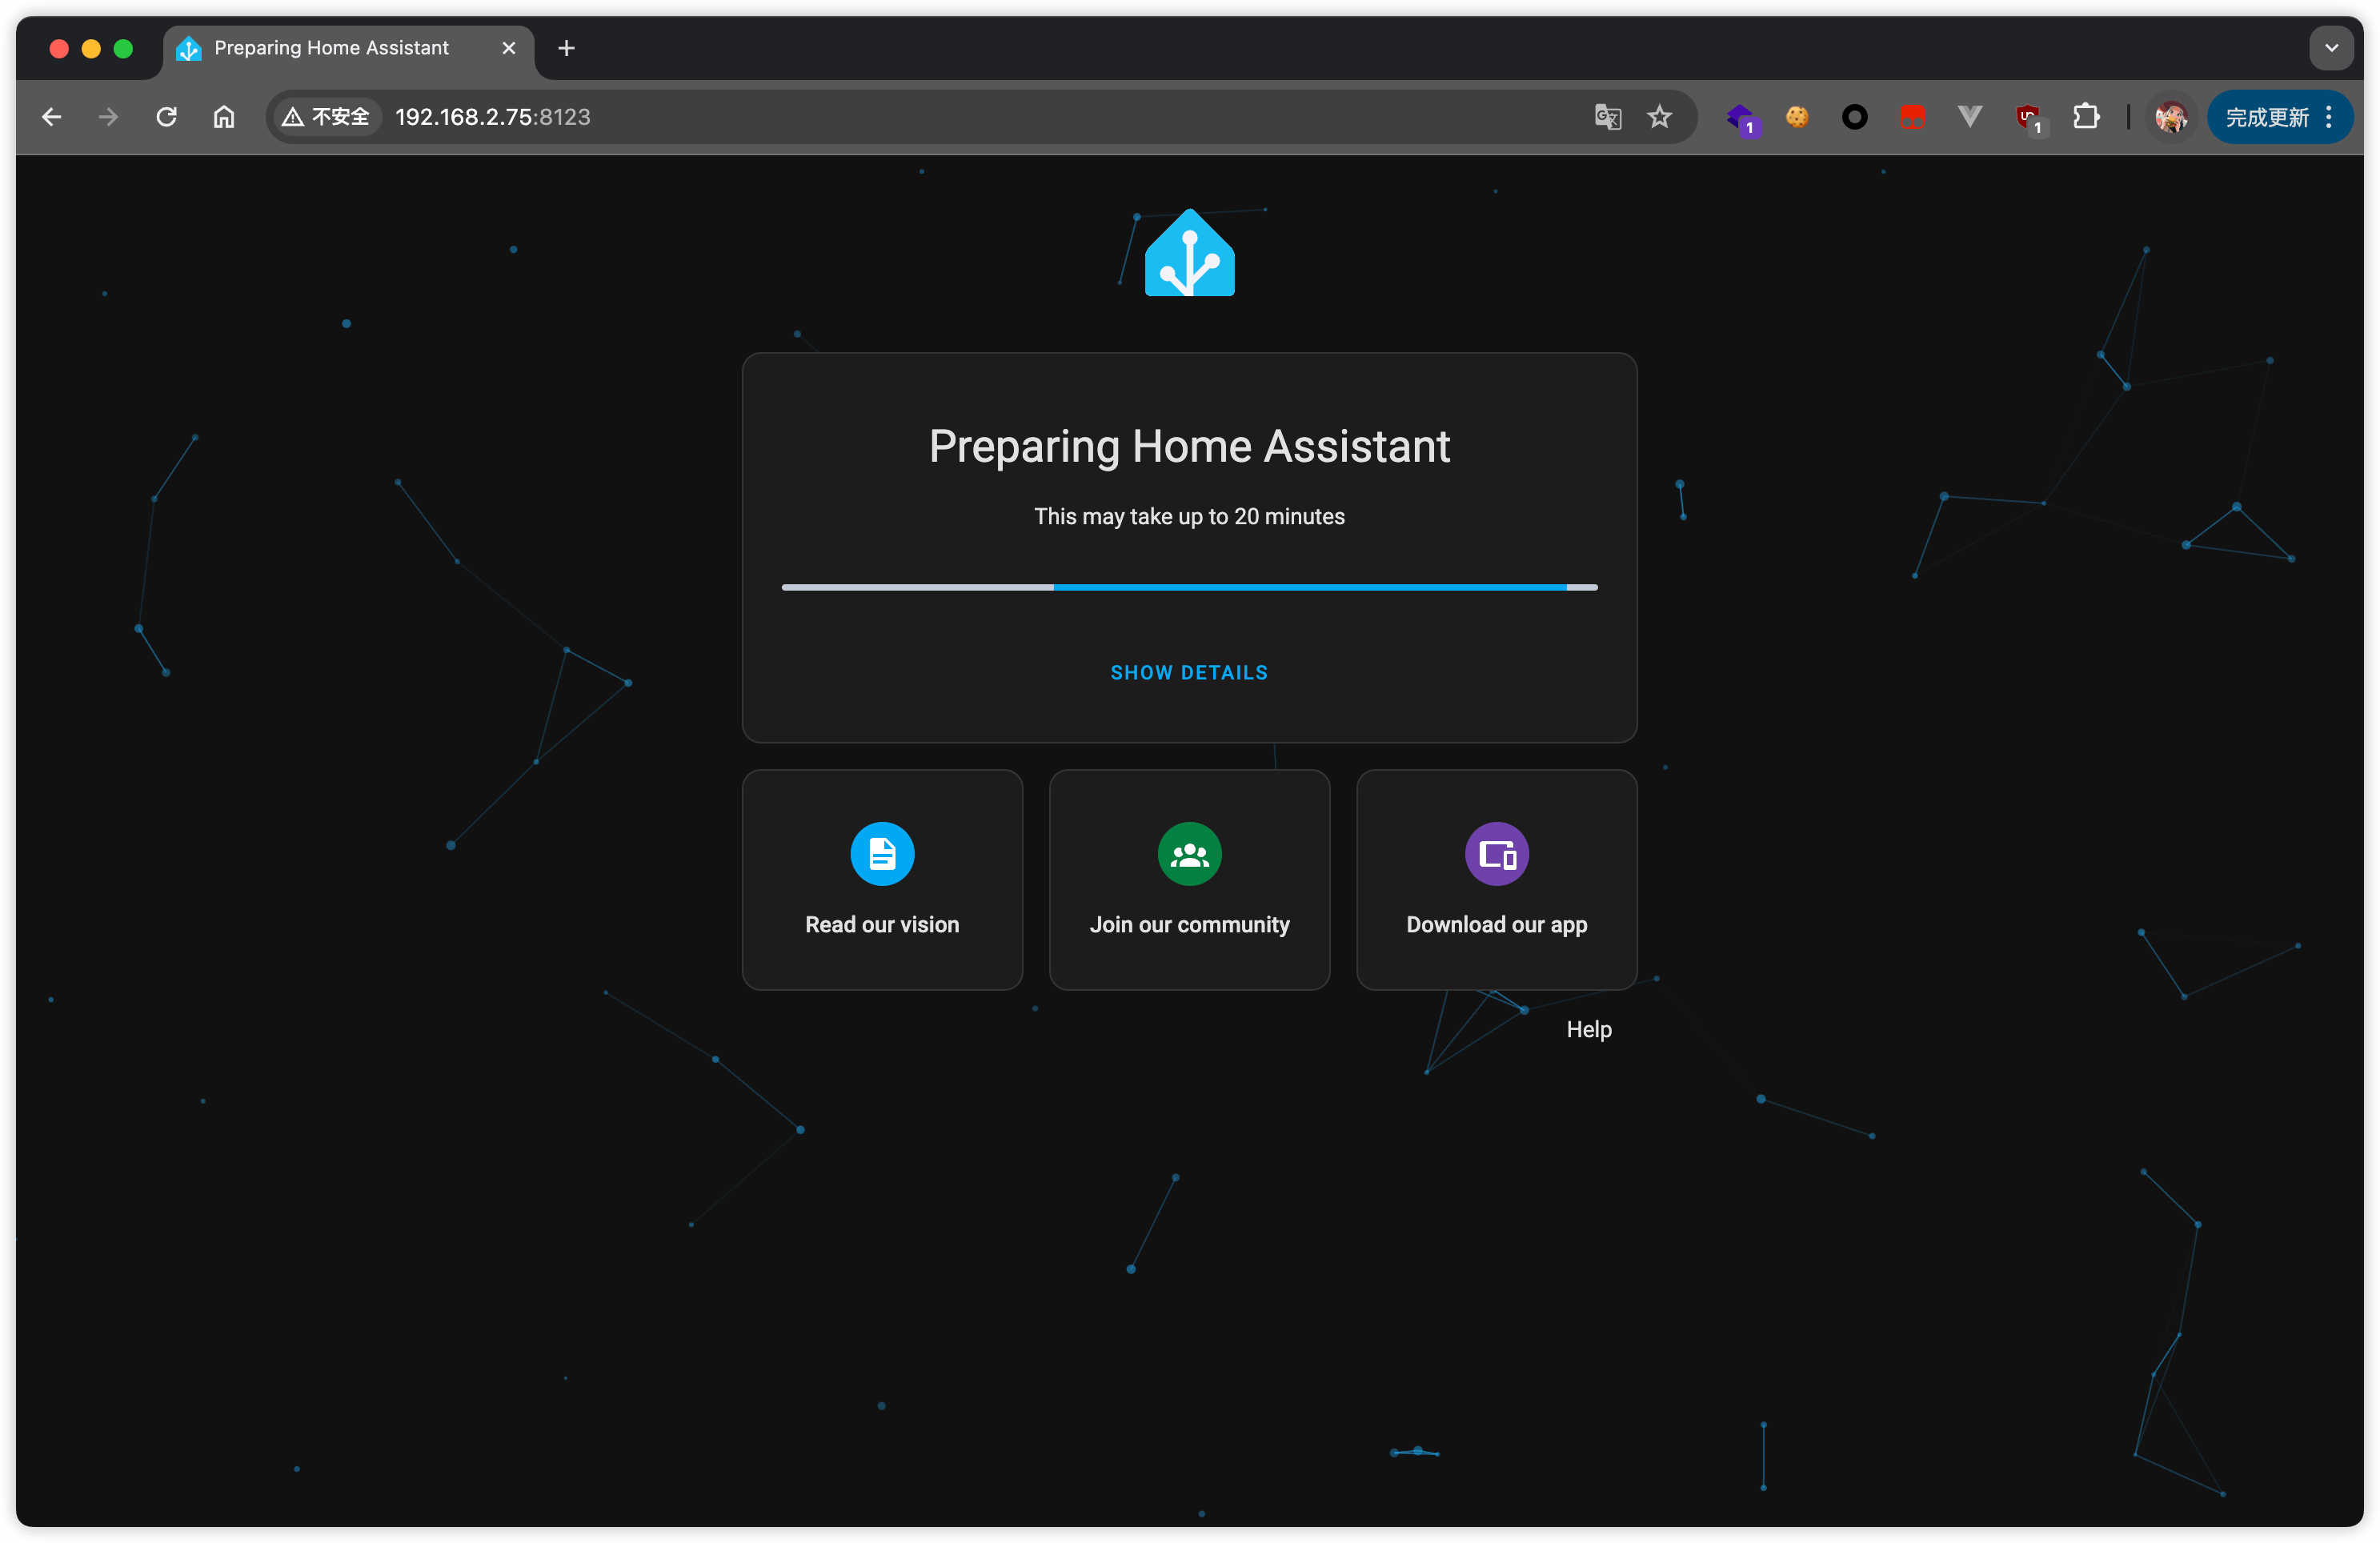The image size is (2380, 1543).
Task: Click the cookie extension icon
Action: 1797,117
